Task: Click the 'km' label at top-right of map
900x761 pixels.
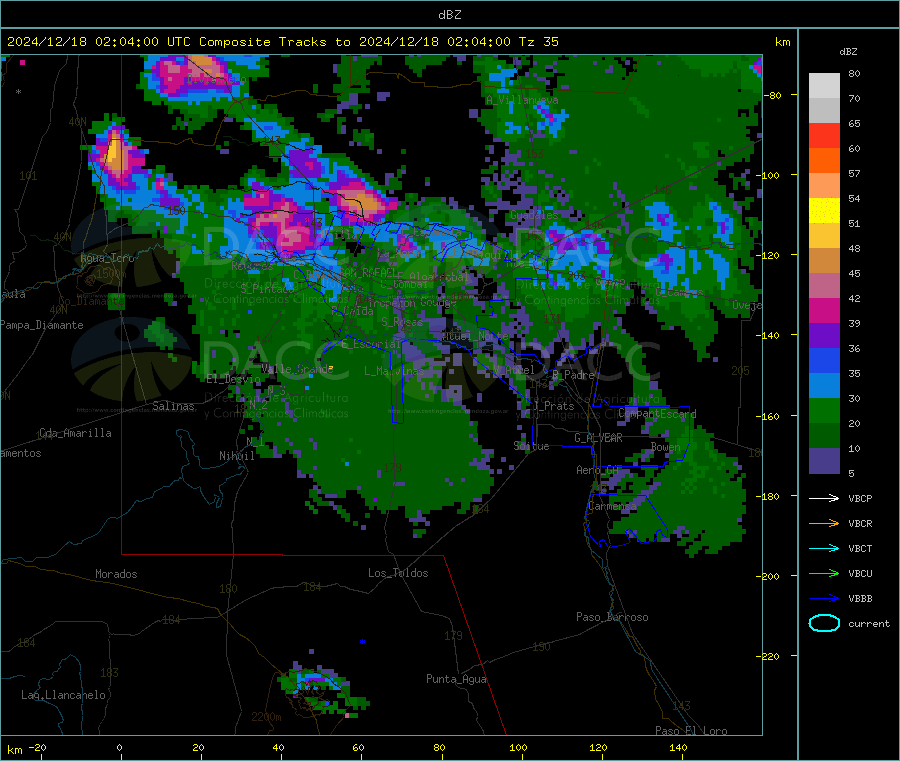Action: [782, 42]
